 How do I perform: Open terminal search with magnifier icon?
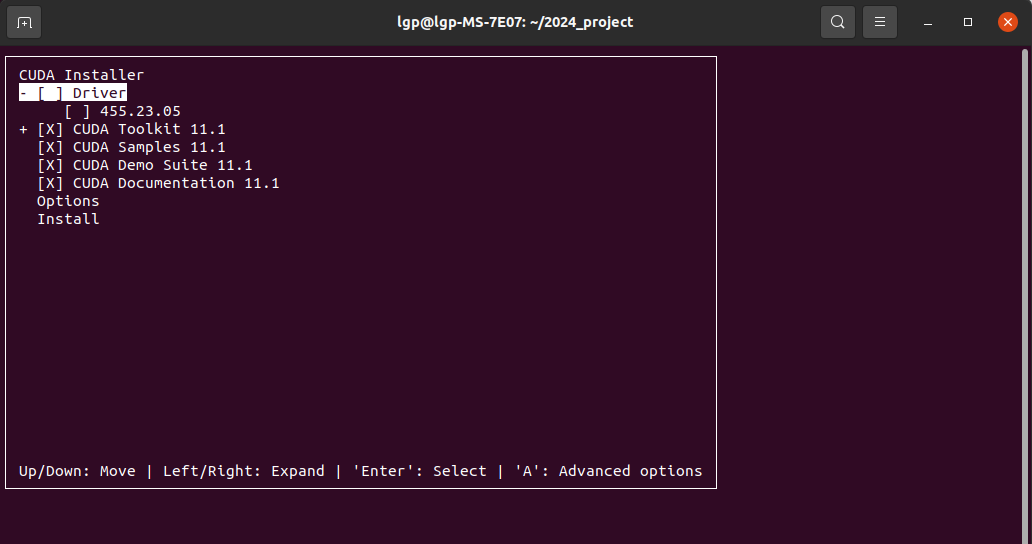click(x=838, y=22)
